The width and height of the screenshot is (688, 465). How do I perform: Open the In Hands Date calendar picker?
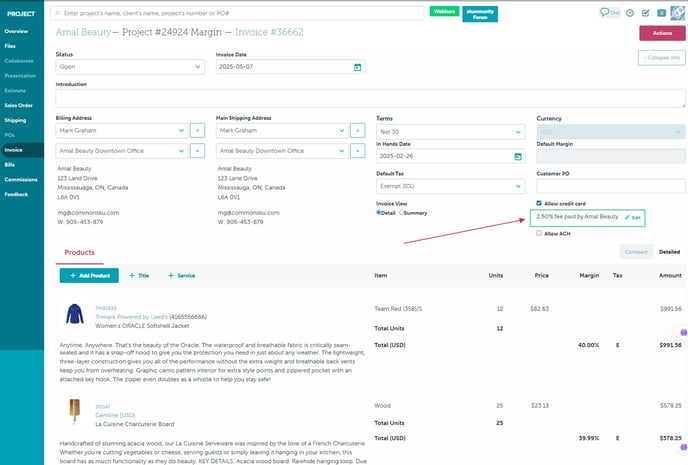coord(517,156)
